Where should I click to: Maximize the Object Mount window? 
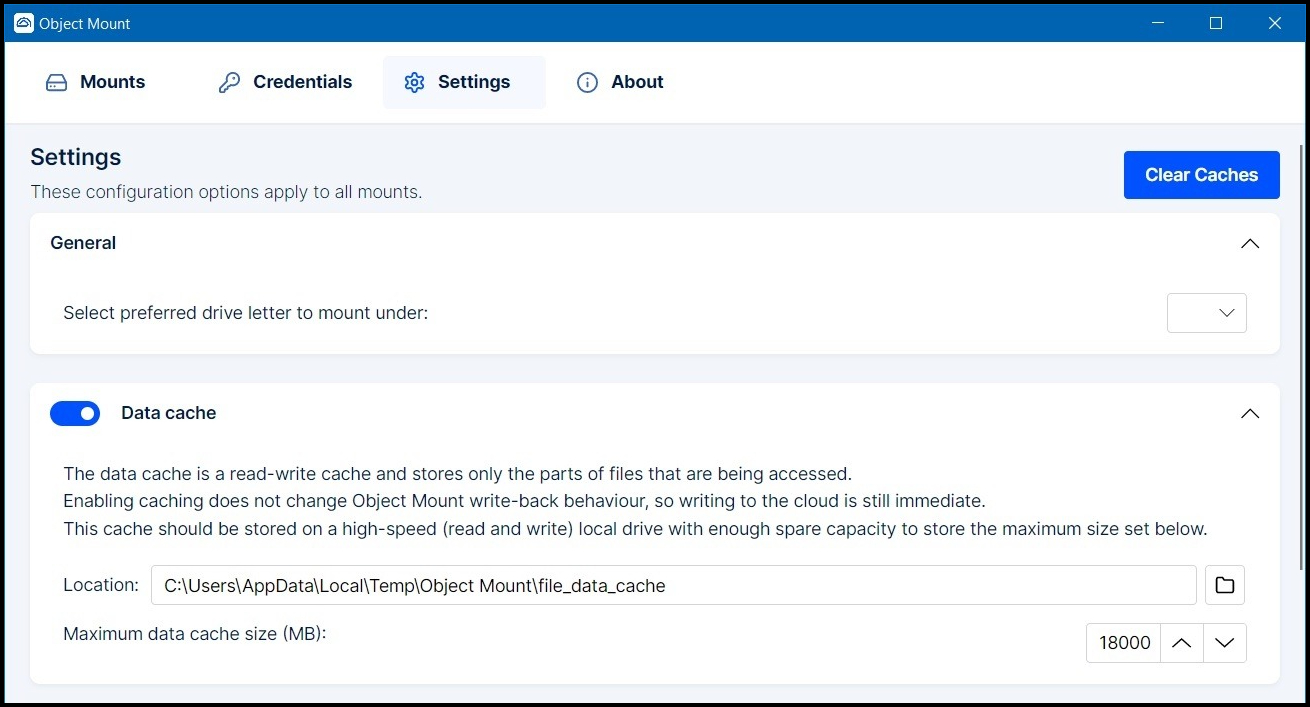pyautogui.click(x=1216, y=23)
